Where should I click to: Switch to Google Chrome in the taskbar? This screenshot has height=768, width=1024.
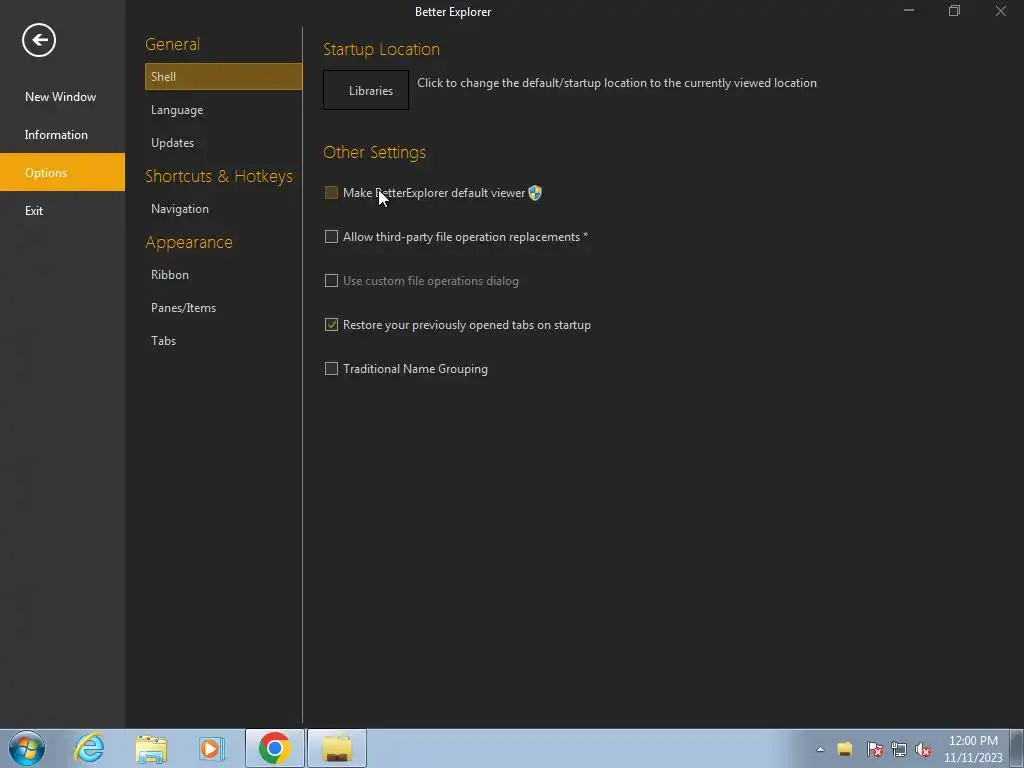click(x=274, y=748)
